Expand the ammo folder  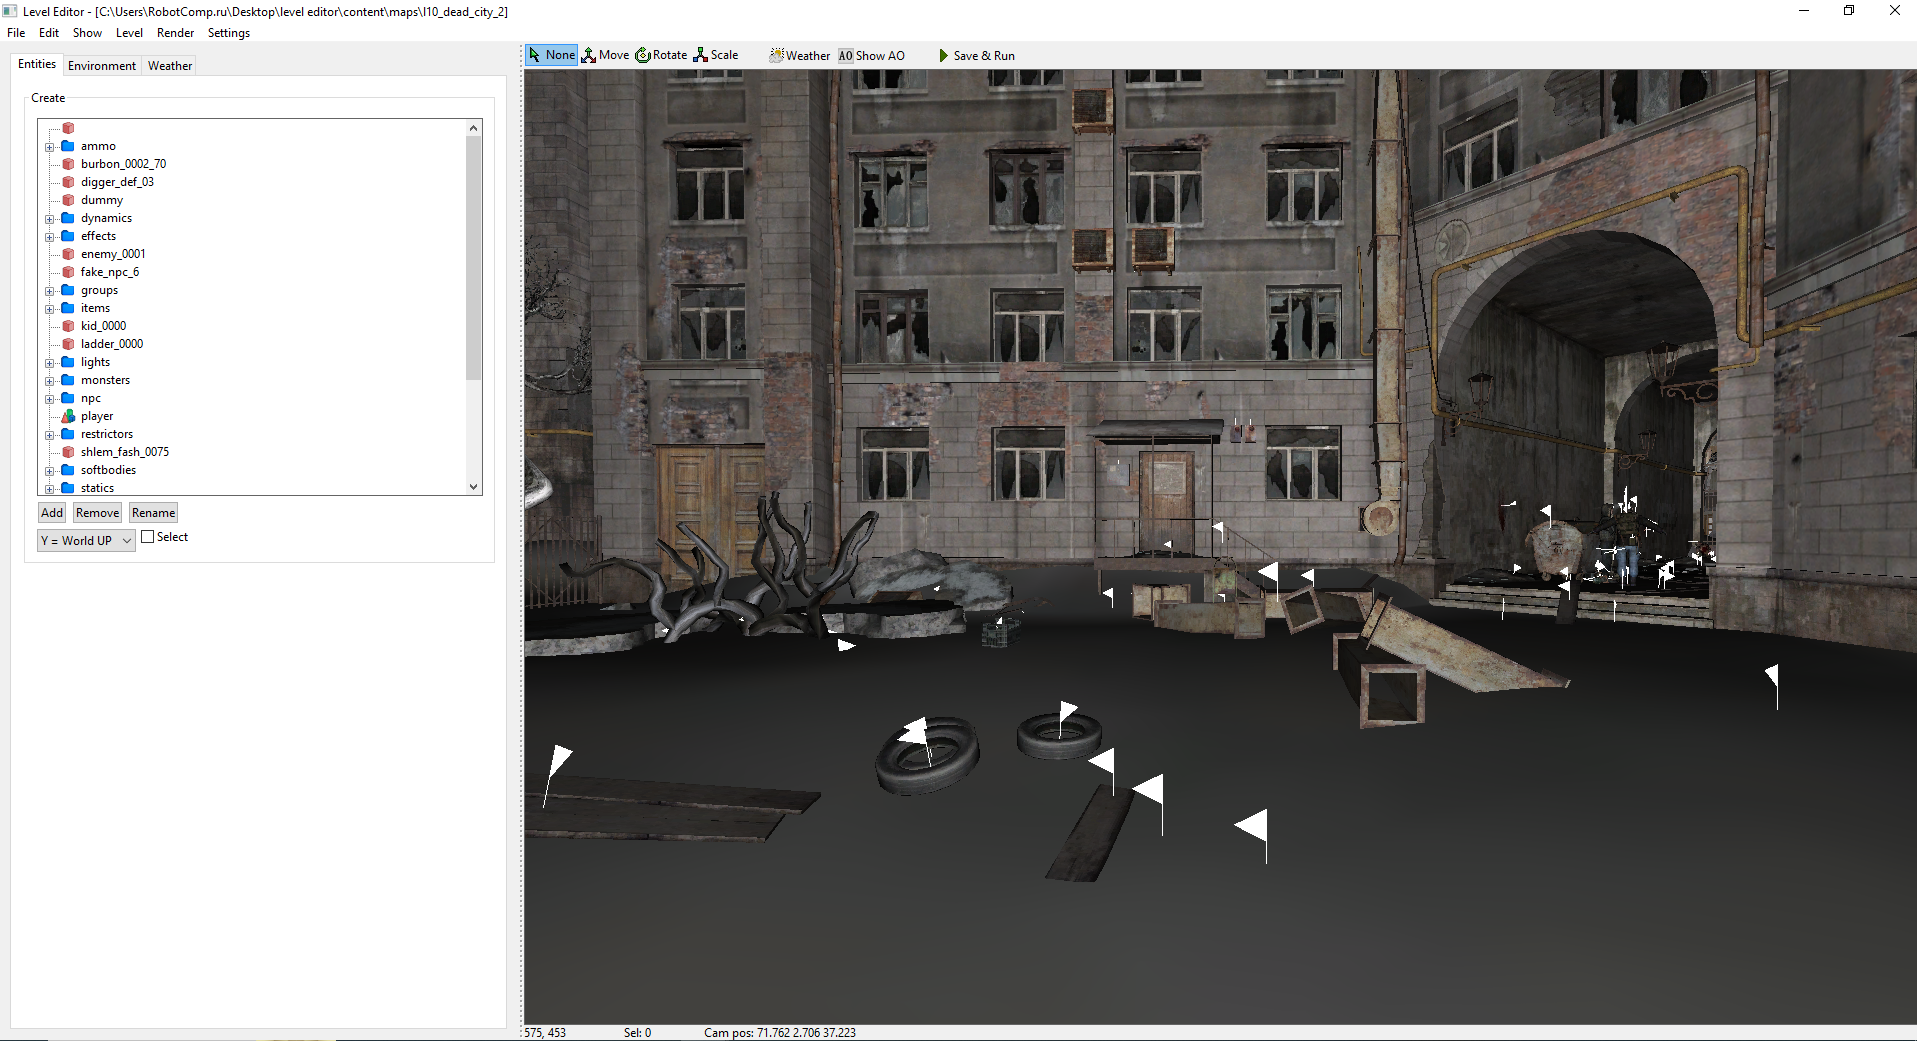(x=49, y=147)
